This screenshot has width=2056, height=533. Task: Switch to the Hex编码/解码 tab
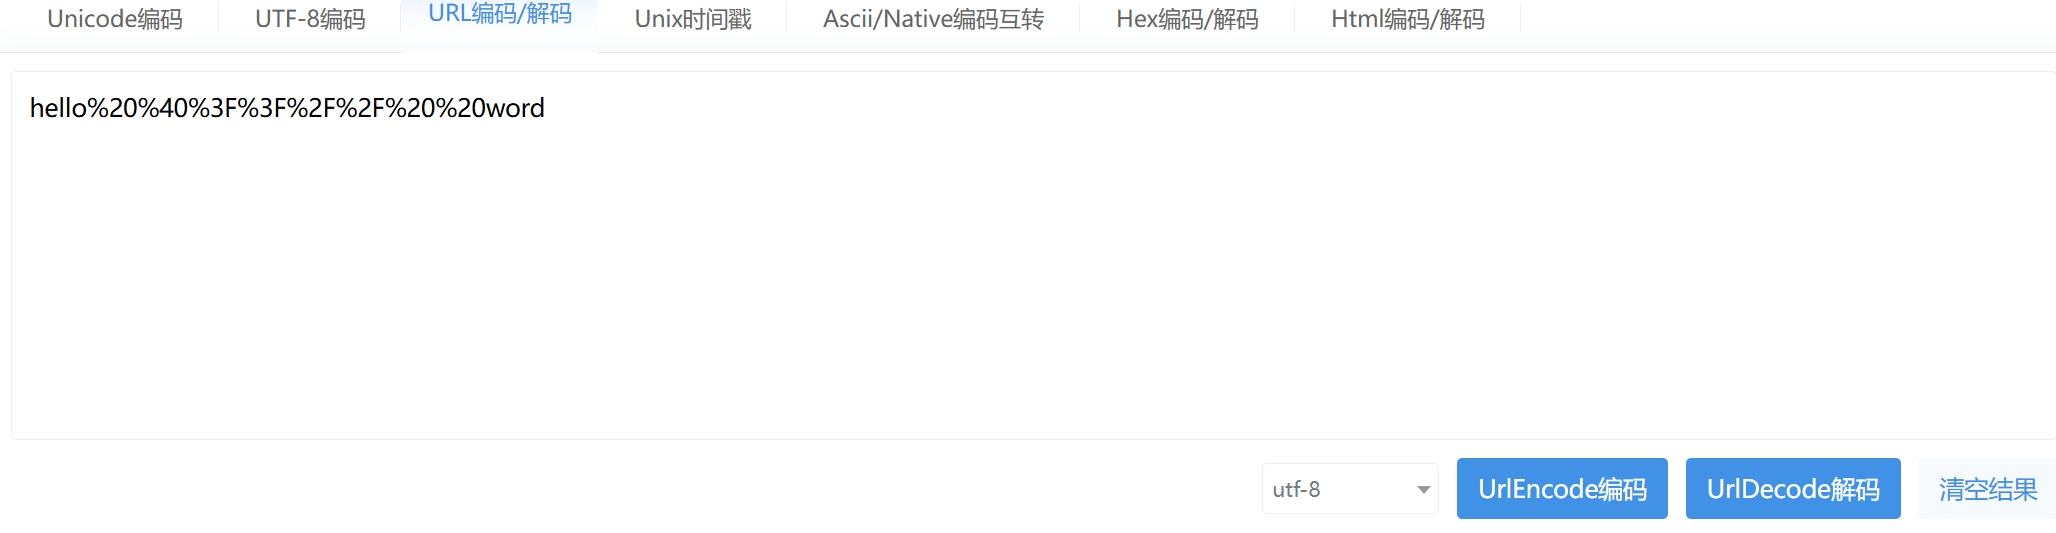[1187, 19]
